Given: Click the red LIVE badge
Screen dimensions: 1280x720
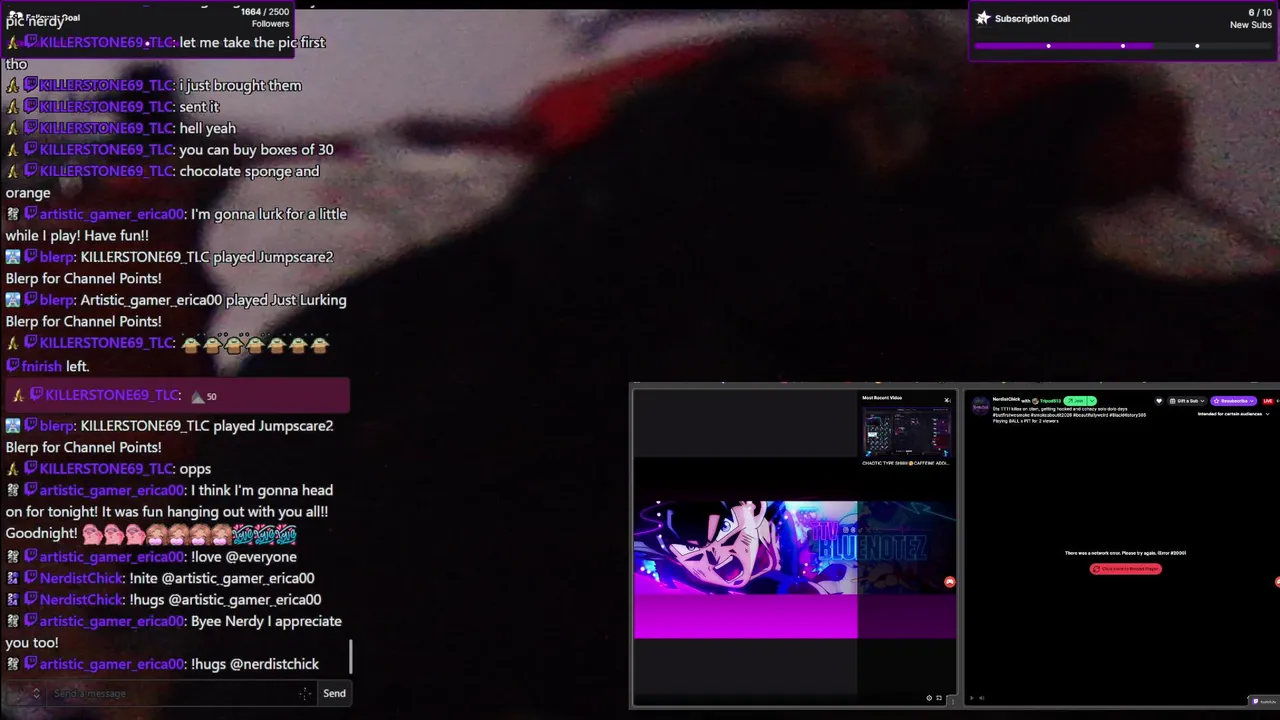Looking at the screenshot, I should (x=1268, y=401).
